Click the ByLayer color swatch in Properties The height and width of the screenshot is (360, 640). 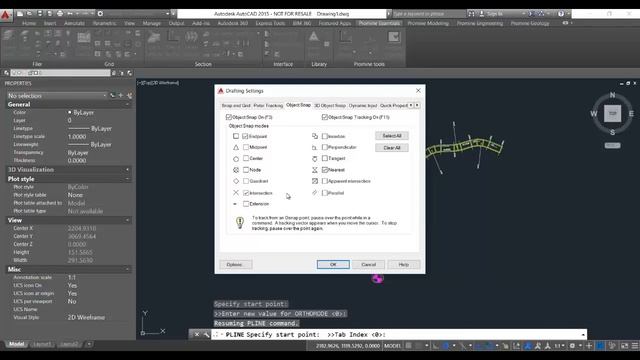click(x=70, y=112)
